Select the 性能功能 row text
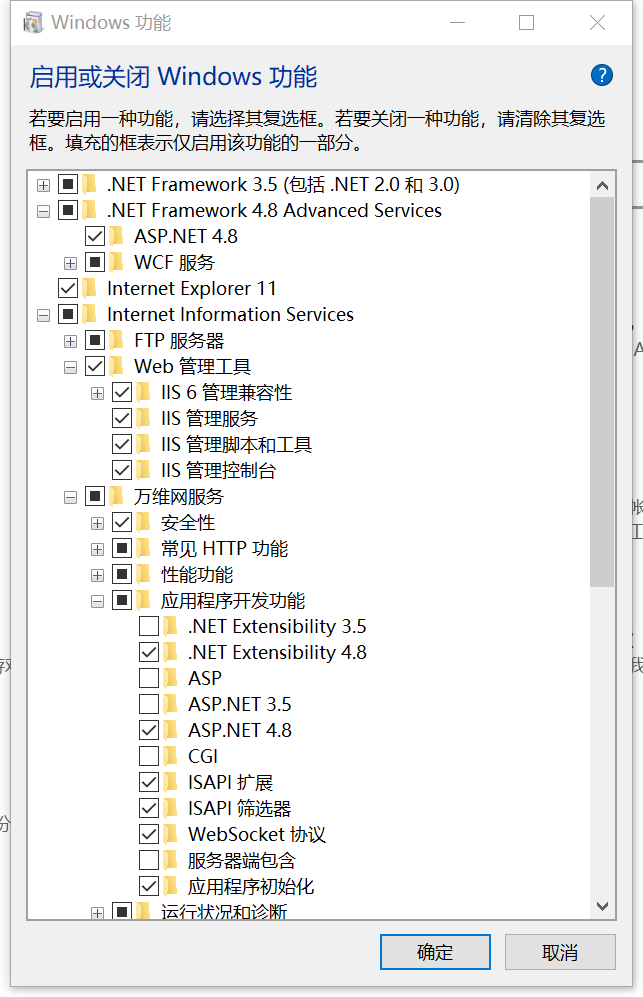This screenshot has height=997, width=643. point(197,574)
